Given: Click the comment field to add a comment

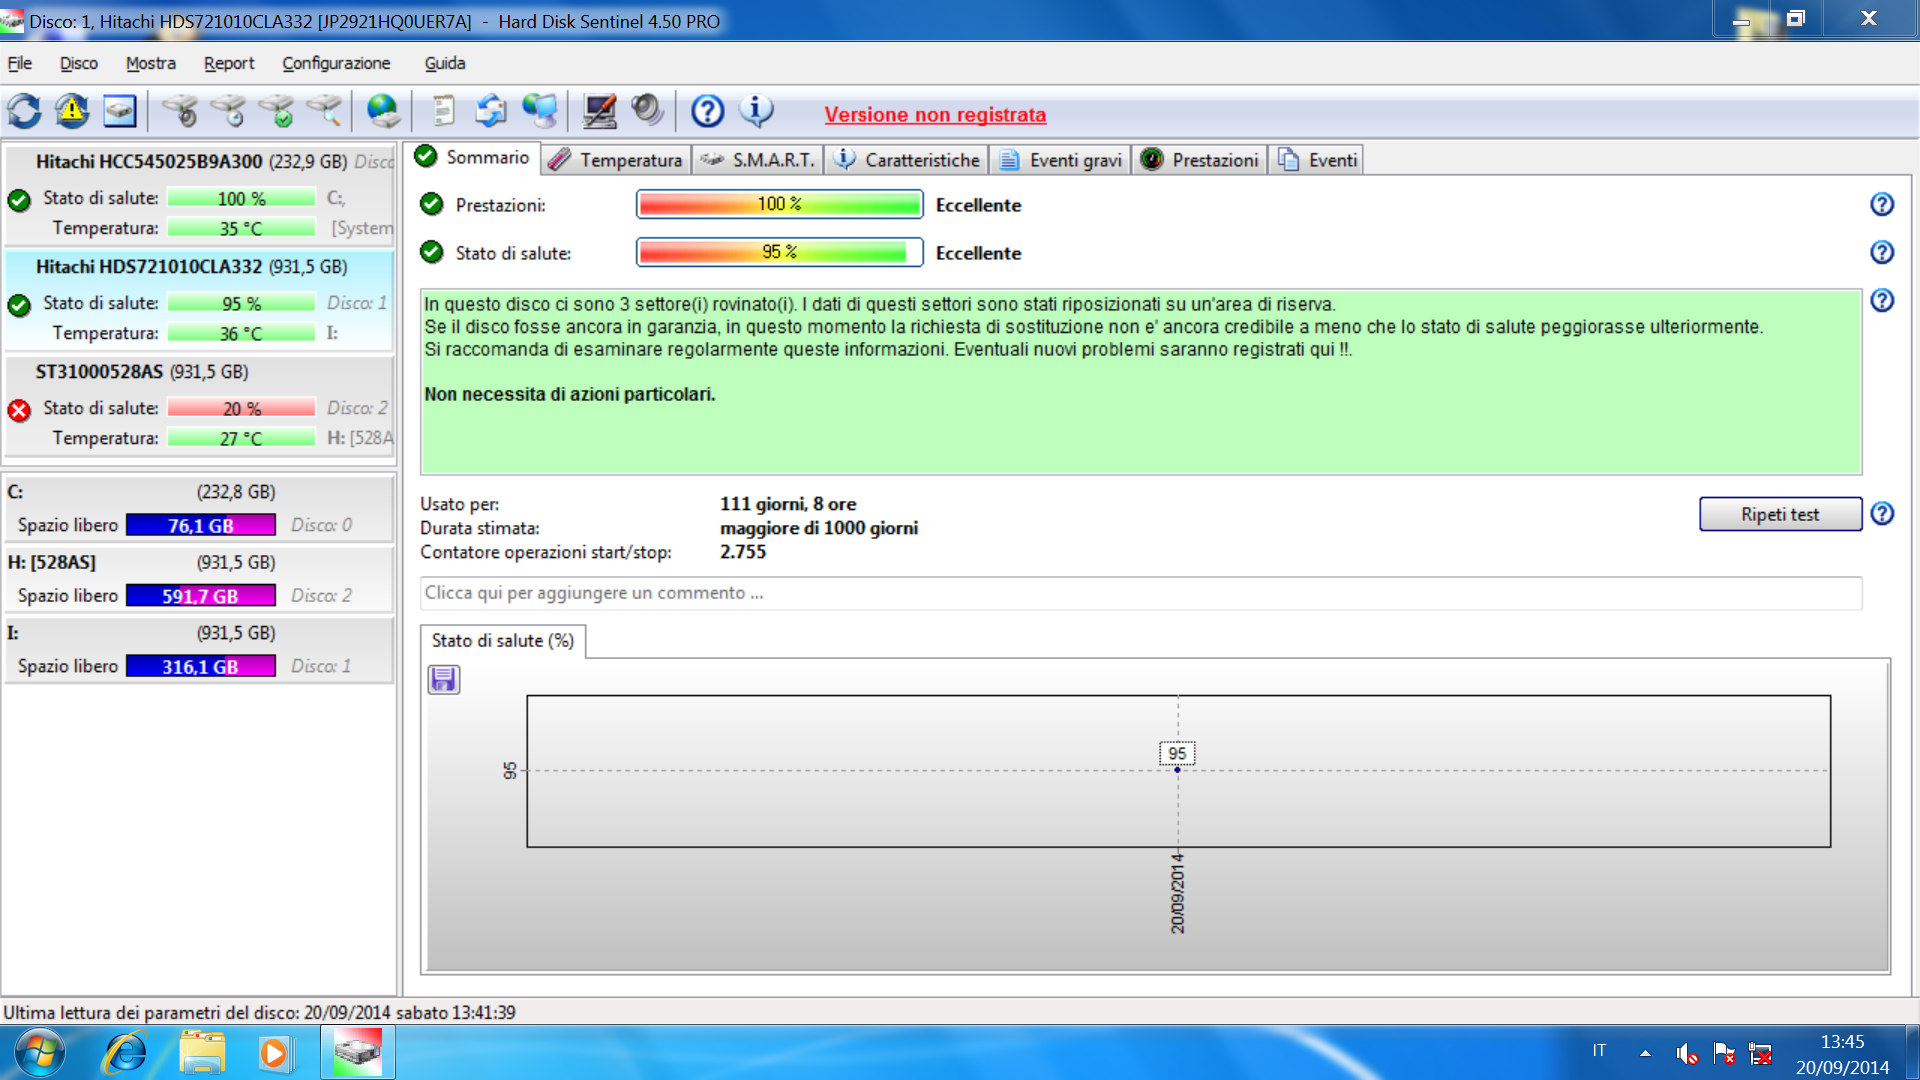Looking at the screenshot, I should pos(1141,593).
